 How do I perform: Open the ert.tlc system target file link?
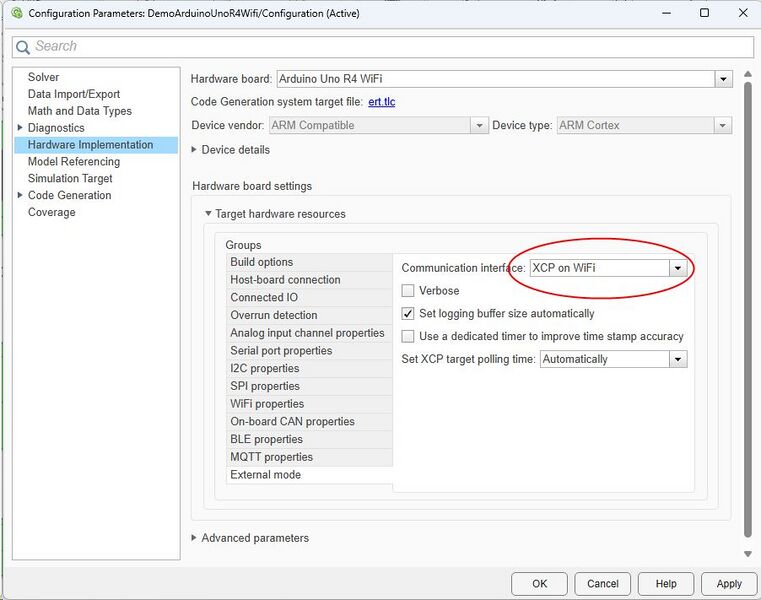click(381, 102)
